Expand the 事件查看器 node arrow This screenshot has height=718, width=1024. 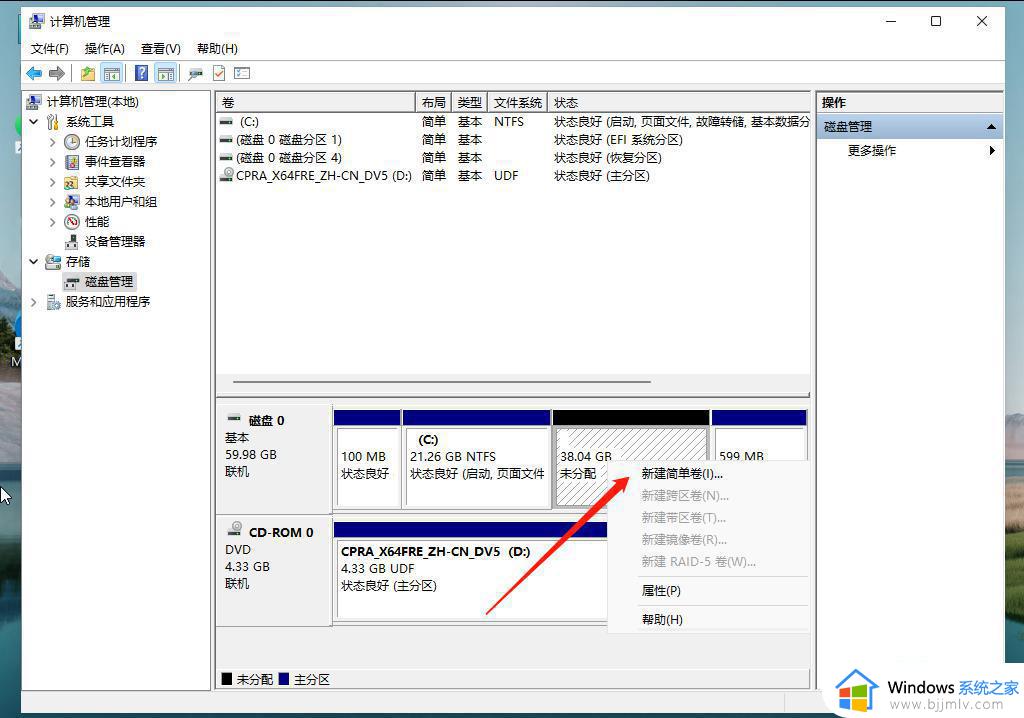point(53,161)
